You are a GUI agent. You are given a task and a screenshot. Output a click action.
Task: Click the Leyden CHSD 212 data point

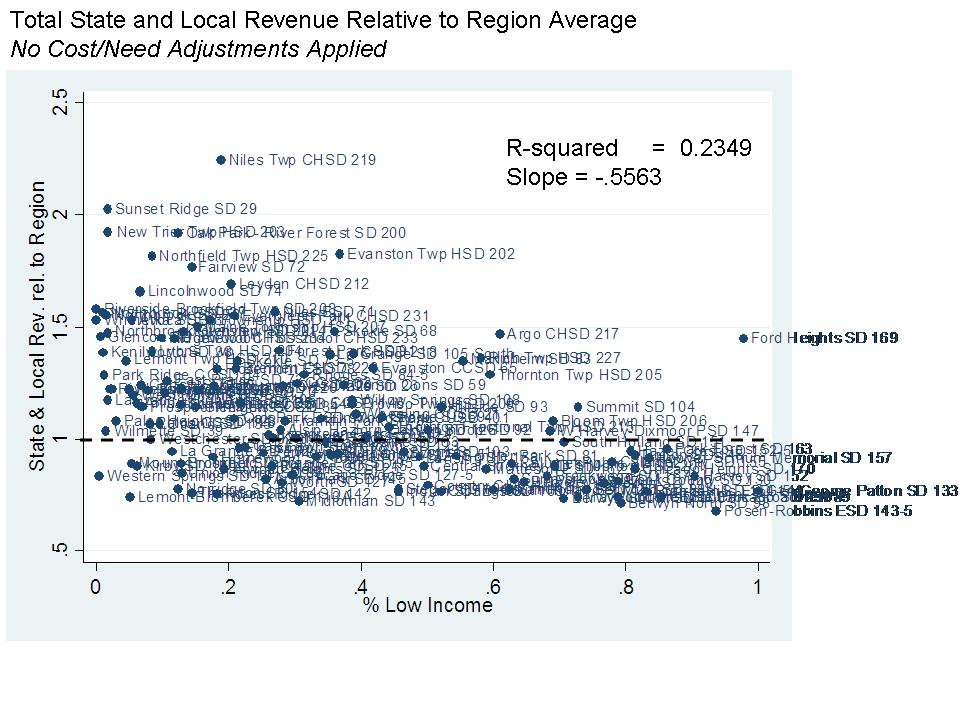coord(231,284)
